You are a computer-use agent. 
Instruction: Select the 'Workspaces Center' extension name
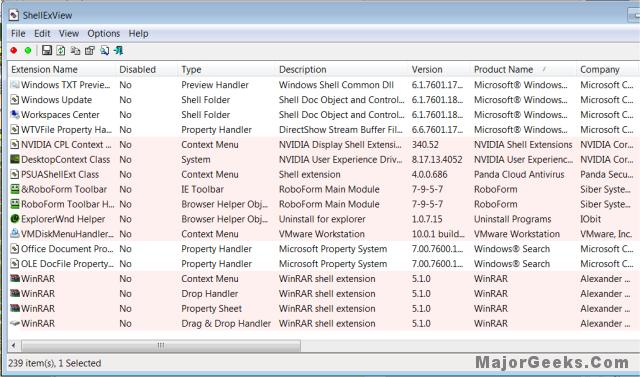click(x=60, y=115)
